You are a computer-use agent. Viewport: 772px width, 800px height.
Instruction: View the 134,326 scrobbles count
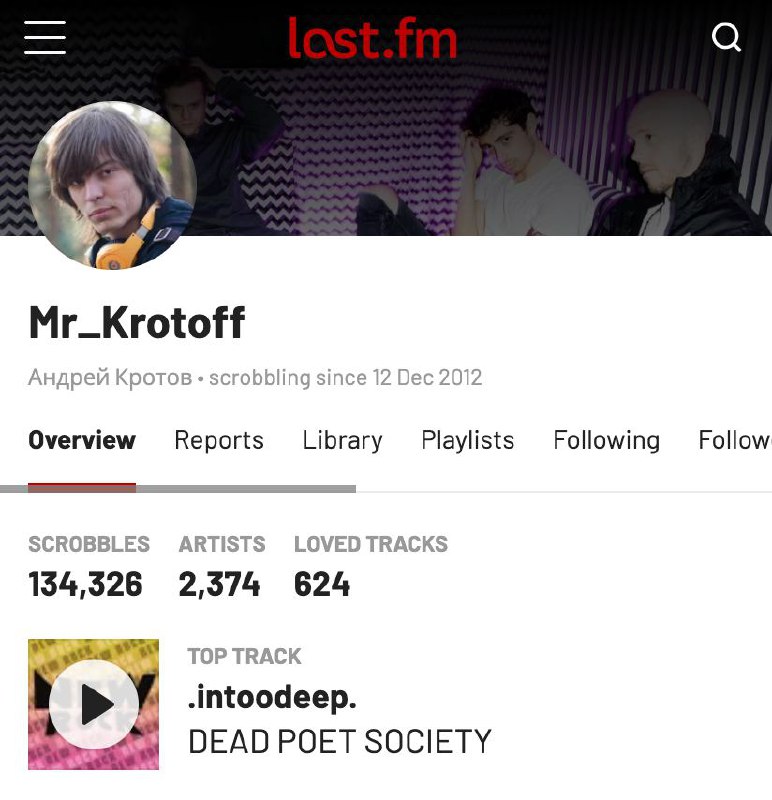[x=85, y=584]
